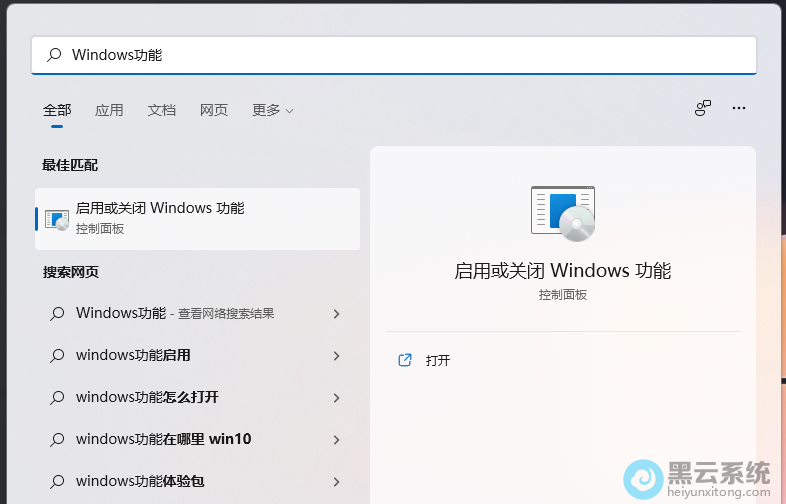The height and width of the screenshot is (504, 786).
Task: Click magnifier icon beside windows功能怎么打开
Action: tap(57, 398)
